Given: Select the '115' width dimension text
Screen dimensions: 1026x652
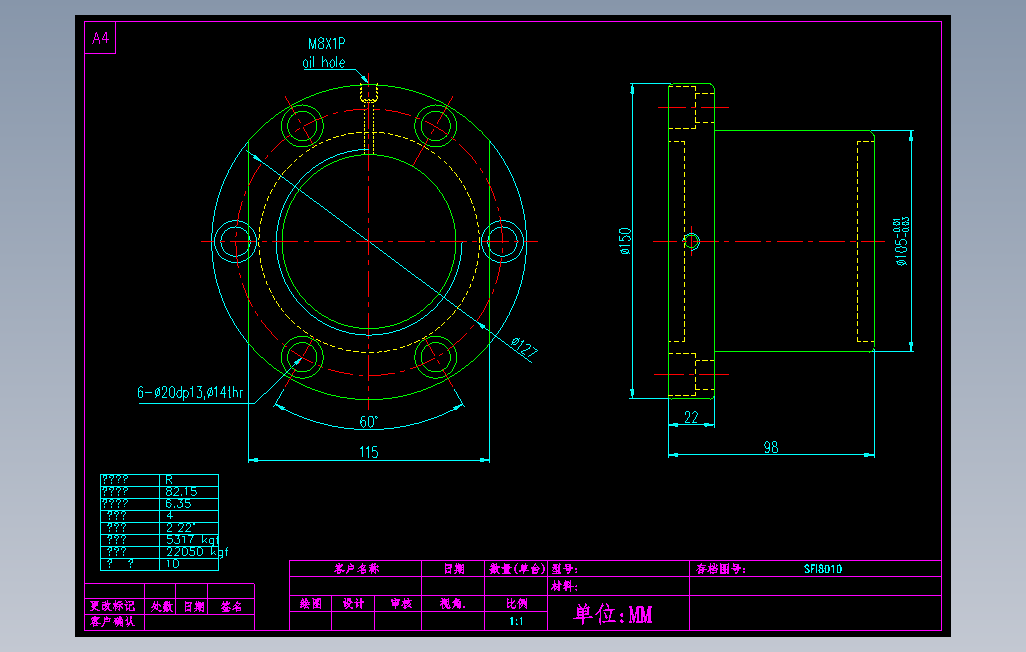Looking at the screenshot, I should pyautogui.click(x=368, y=452).
